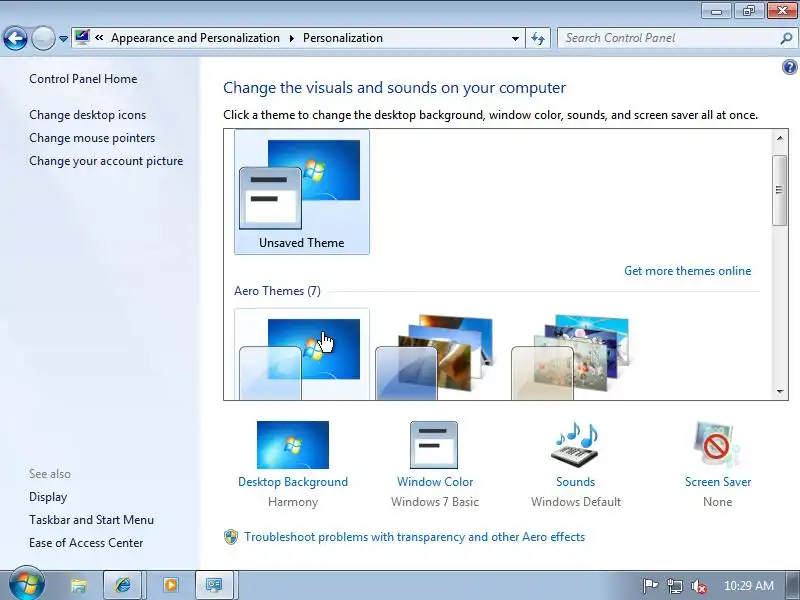Click the Screen Saver icon
The width and height of the screenshot is (800, 600).
(x=716, y=444)
